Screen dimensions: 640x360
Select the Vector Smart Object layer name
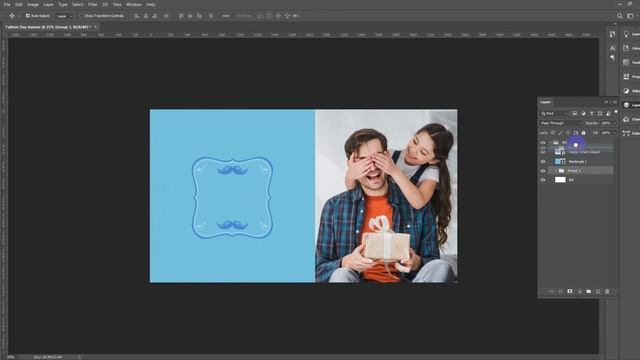tap(584, 152)
